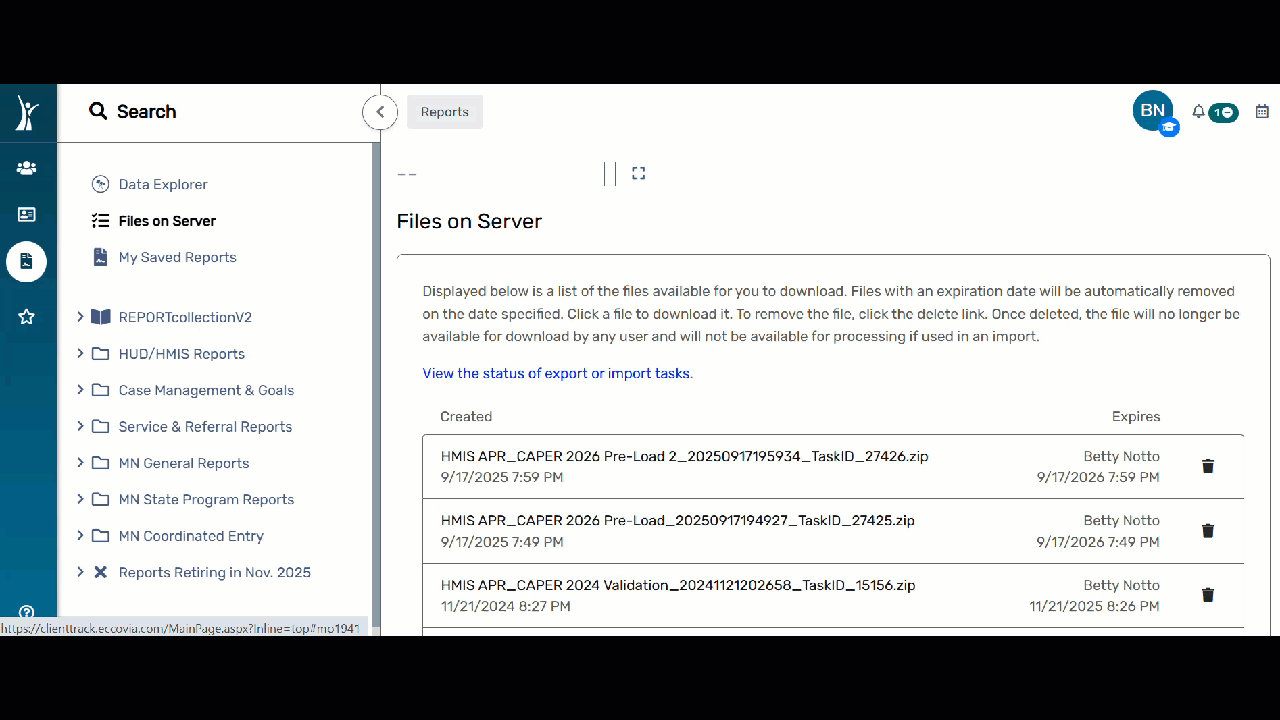Click the REPORTcollectionV2 book icon
The height and width of the screenshot is (720, 1280).
tap(100, 317)
